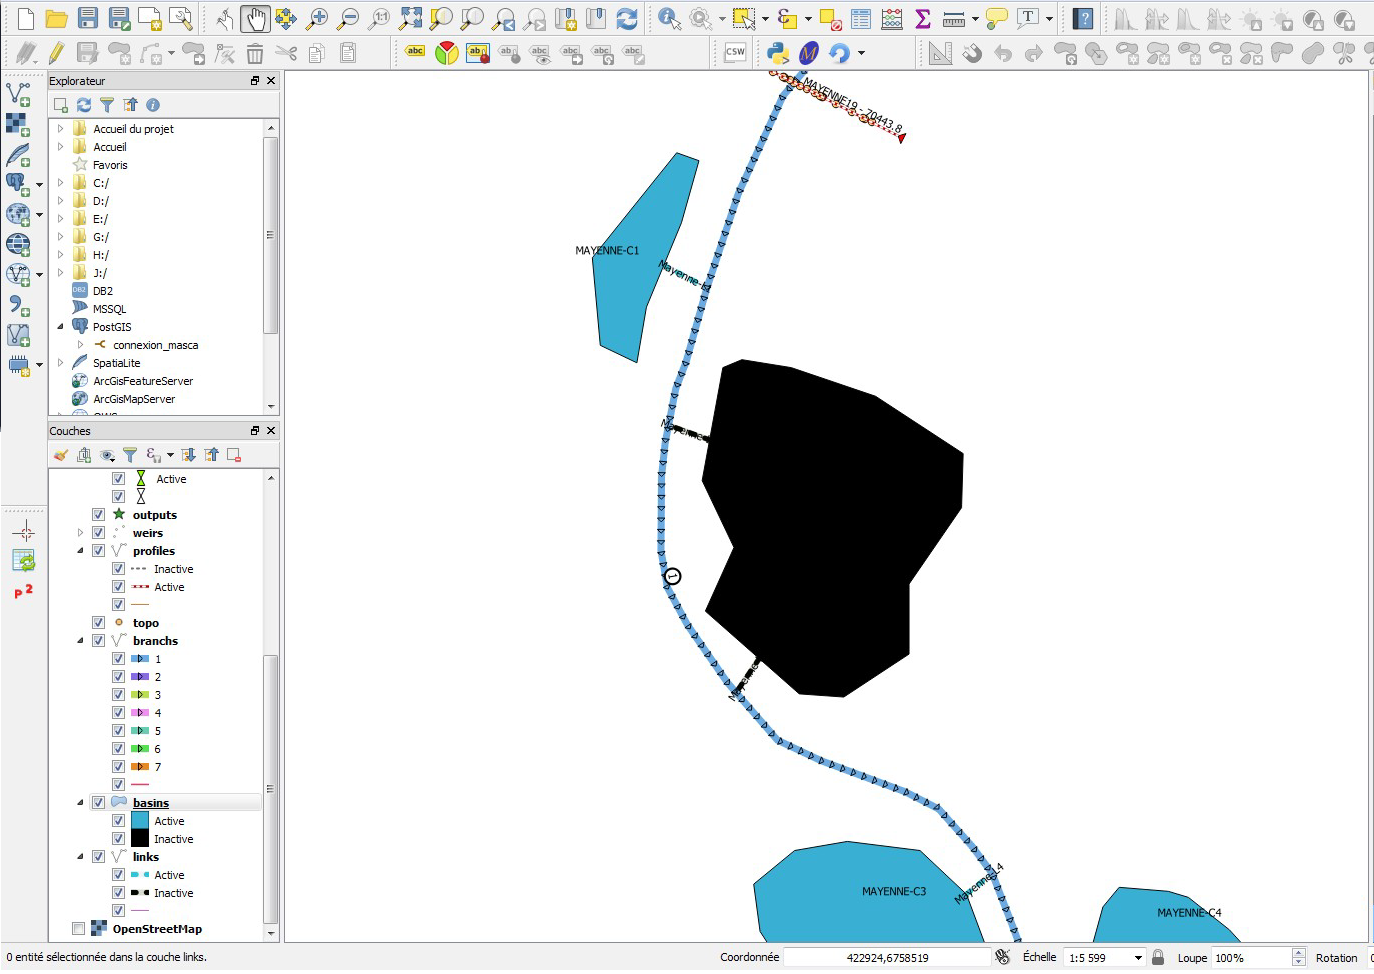Screen dimensions: 1374x974
Task: Enable the advanced digitizing set-square tool
Action: click(x=940, y=52)
